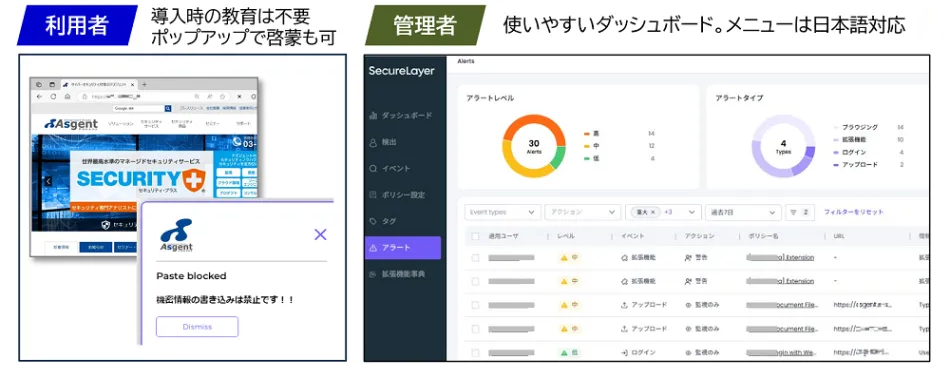Click the 拡張機能 event icon in the first row

tap(625, 258)
